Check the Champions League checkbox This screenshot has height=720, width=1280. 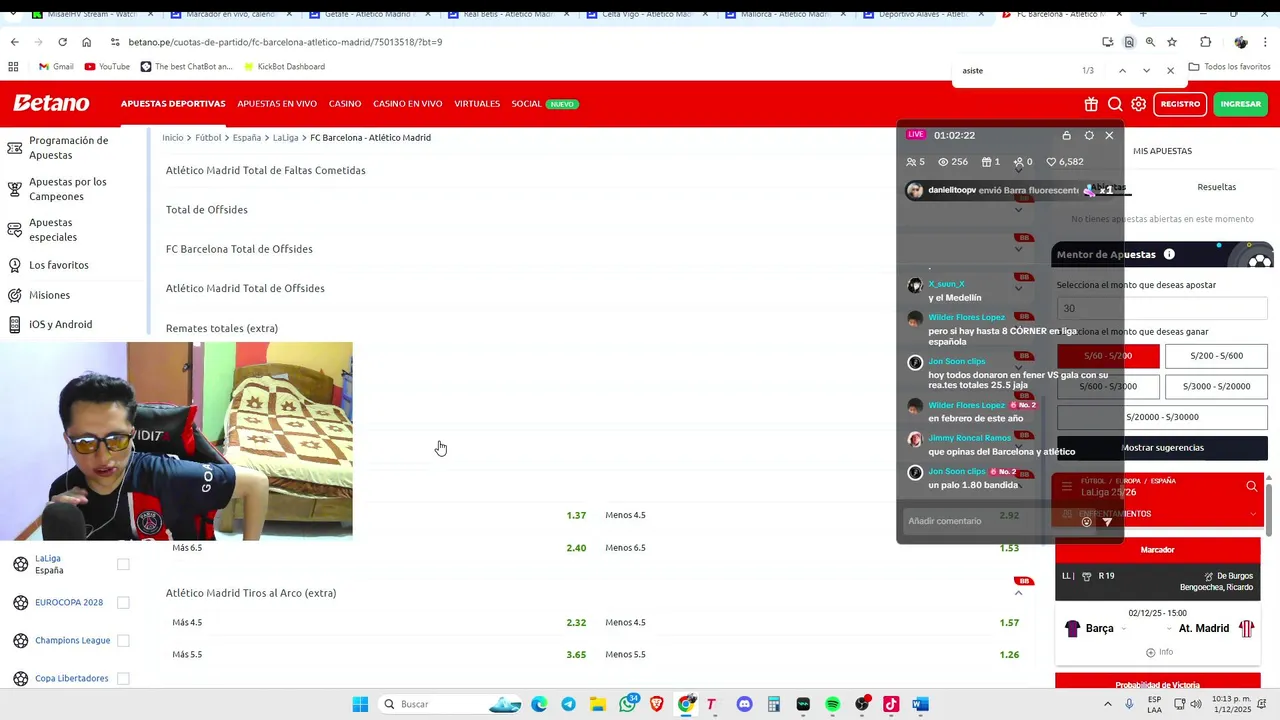[x=123, y=640]
